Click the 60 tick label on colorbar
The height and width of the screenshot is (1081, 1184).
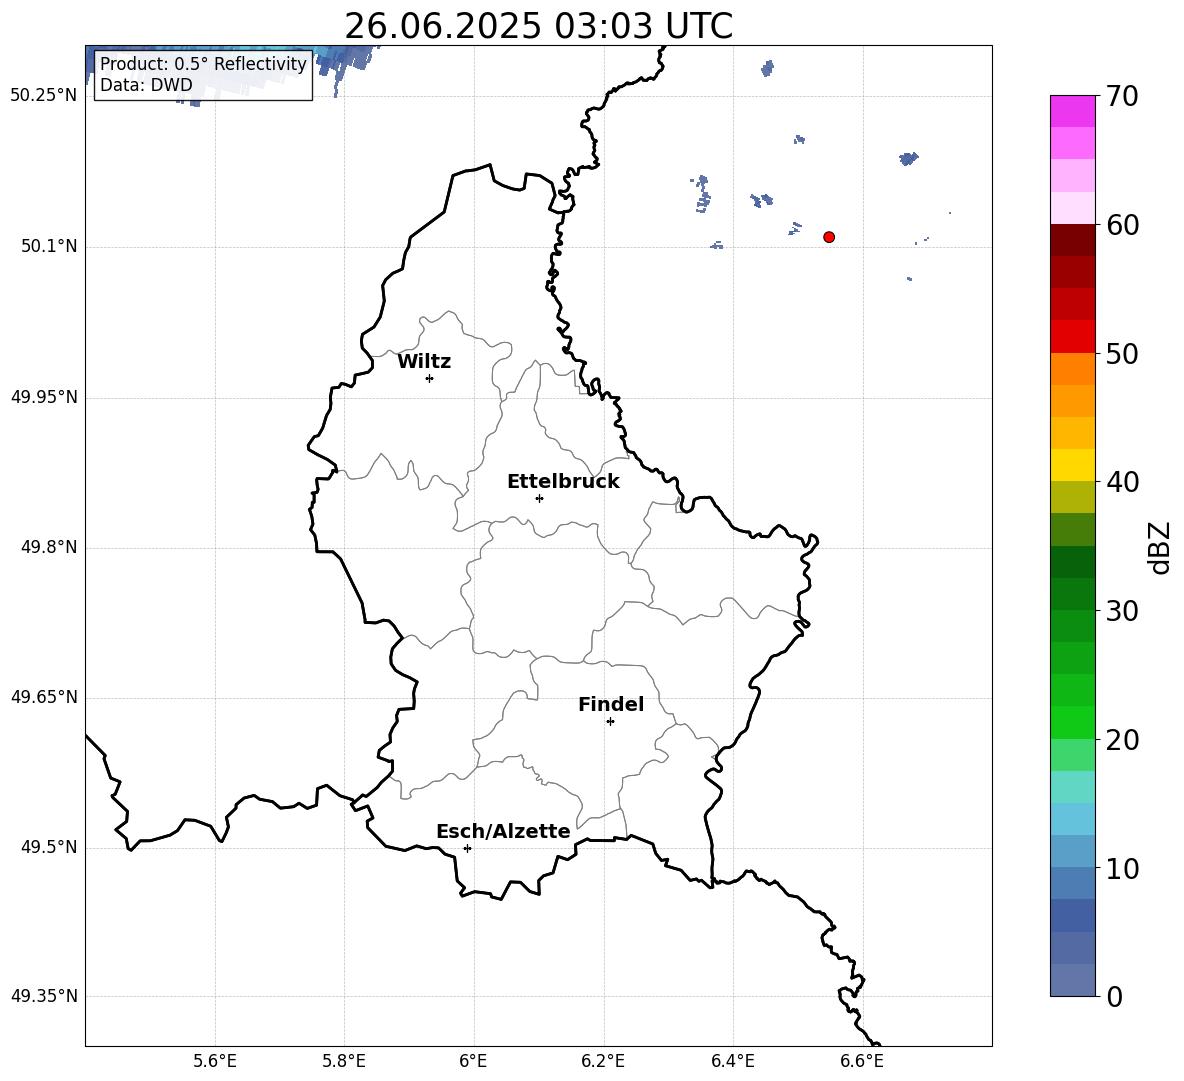pyautogui.click(x=1122, y=225)
